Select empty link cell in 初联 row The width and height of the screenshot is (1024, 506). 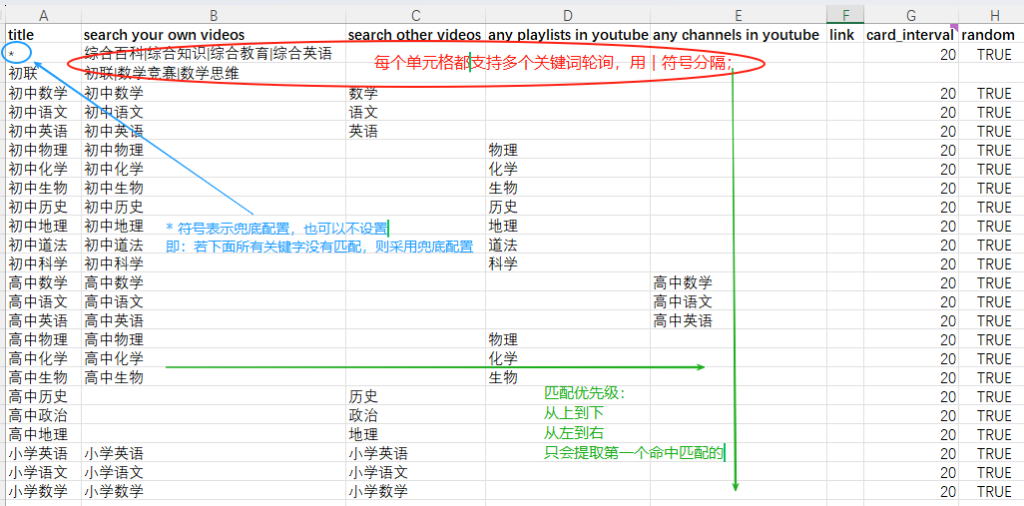(x=845, y=74)
